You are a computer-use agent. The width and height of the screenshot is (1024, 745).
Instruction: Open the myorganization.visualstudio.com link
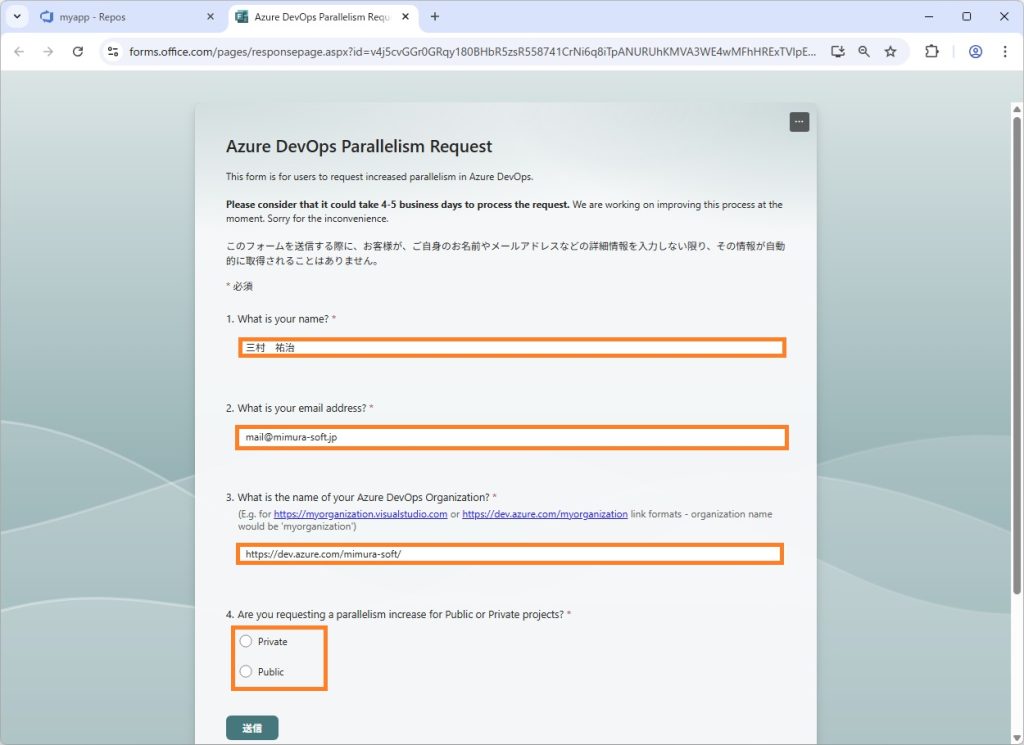click(360, 514)
